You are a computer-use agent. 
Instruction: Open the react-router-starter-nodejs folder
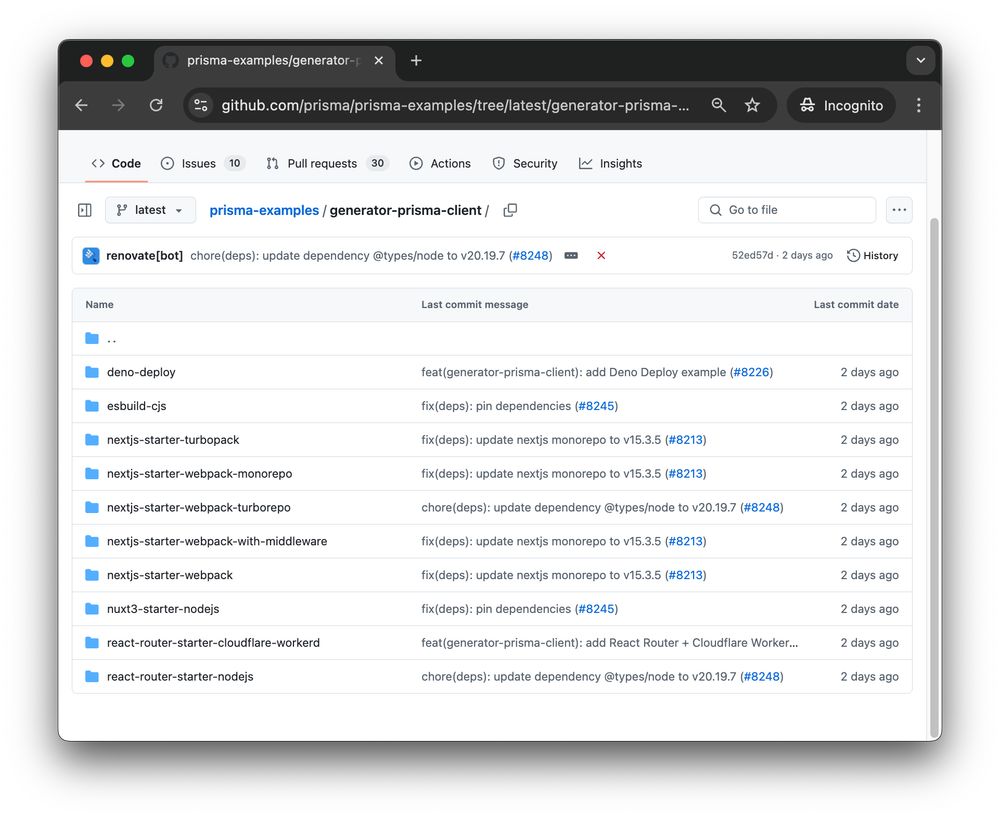[180, 676]
